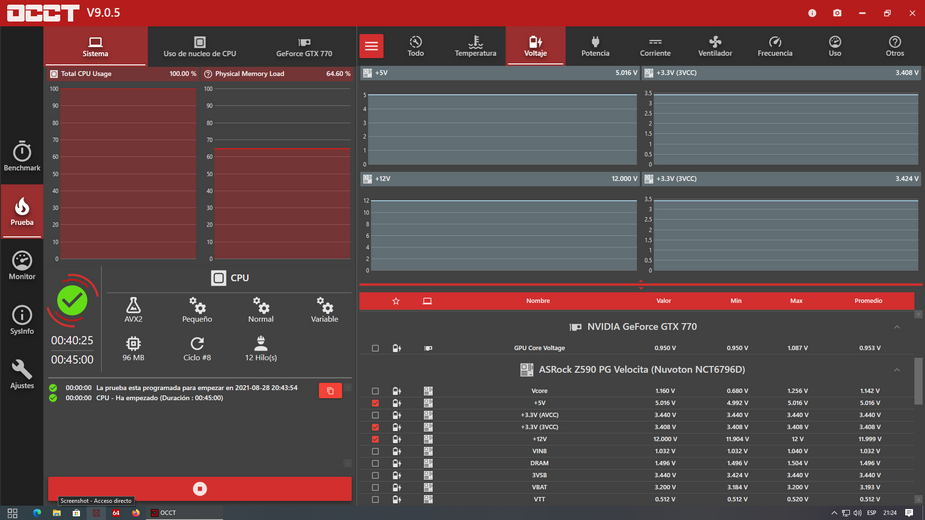Viewport: 925px width, 520px height.
Task: Click the star favorites column header
Action: pos(396,301)
